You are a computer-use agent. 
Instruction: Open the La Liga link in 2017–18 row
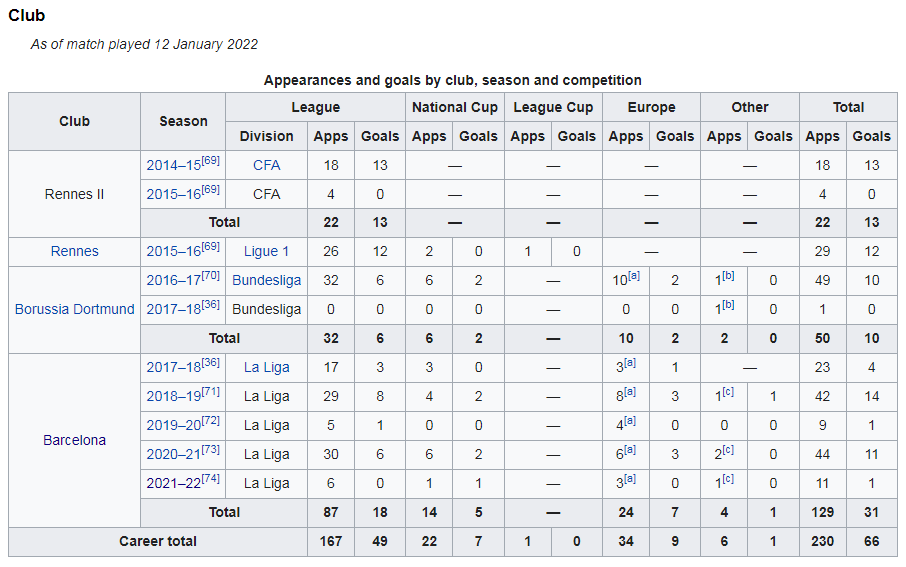tap(266, 368)
